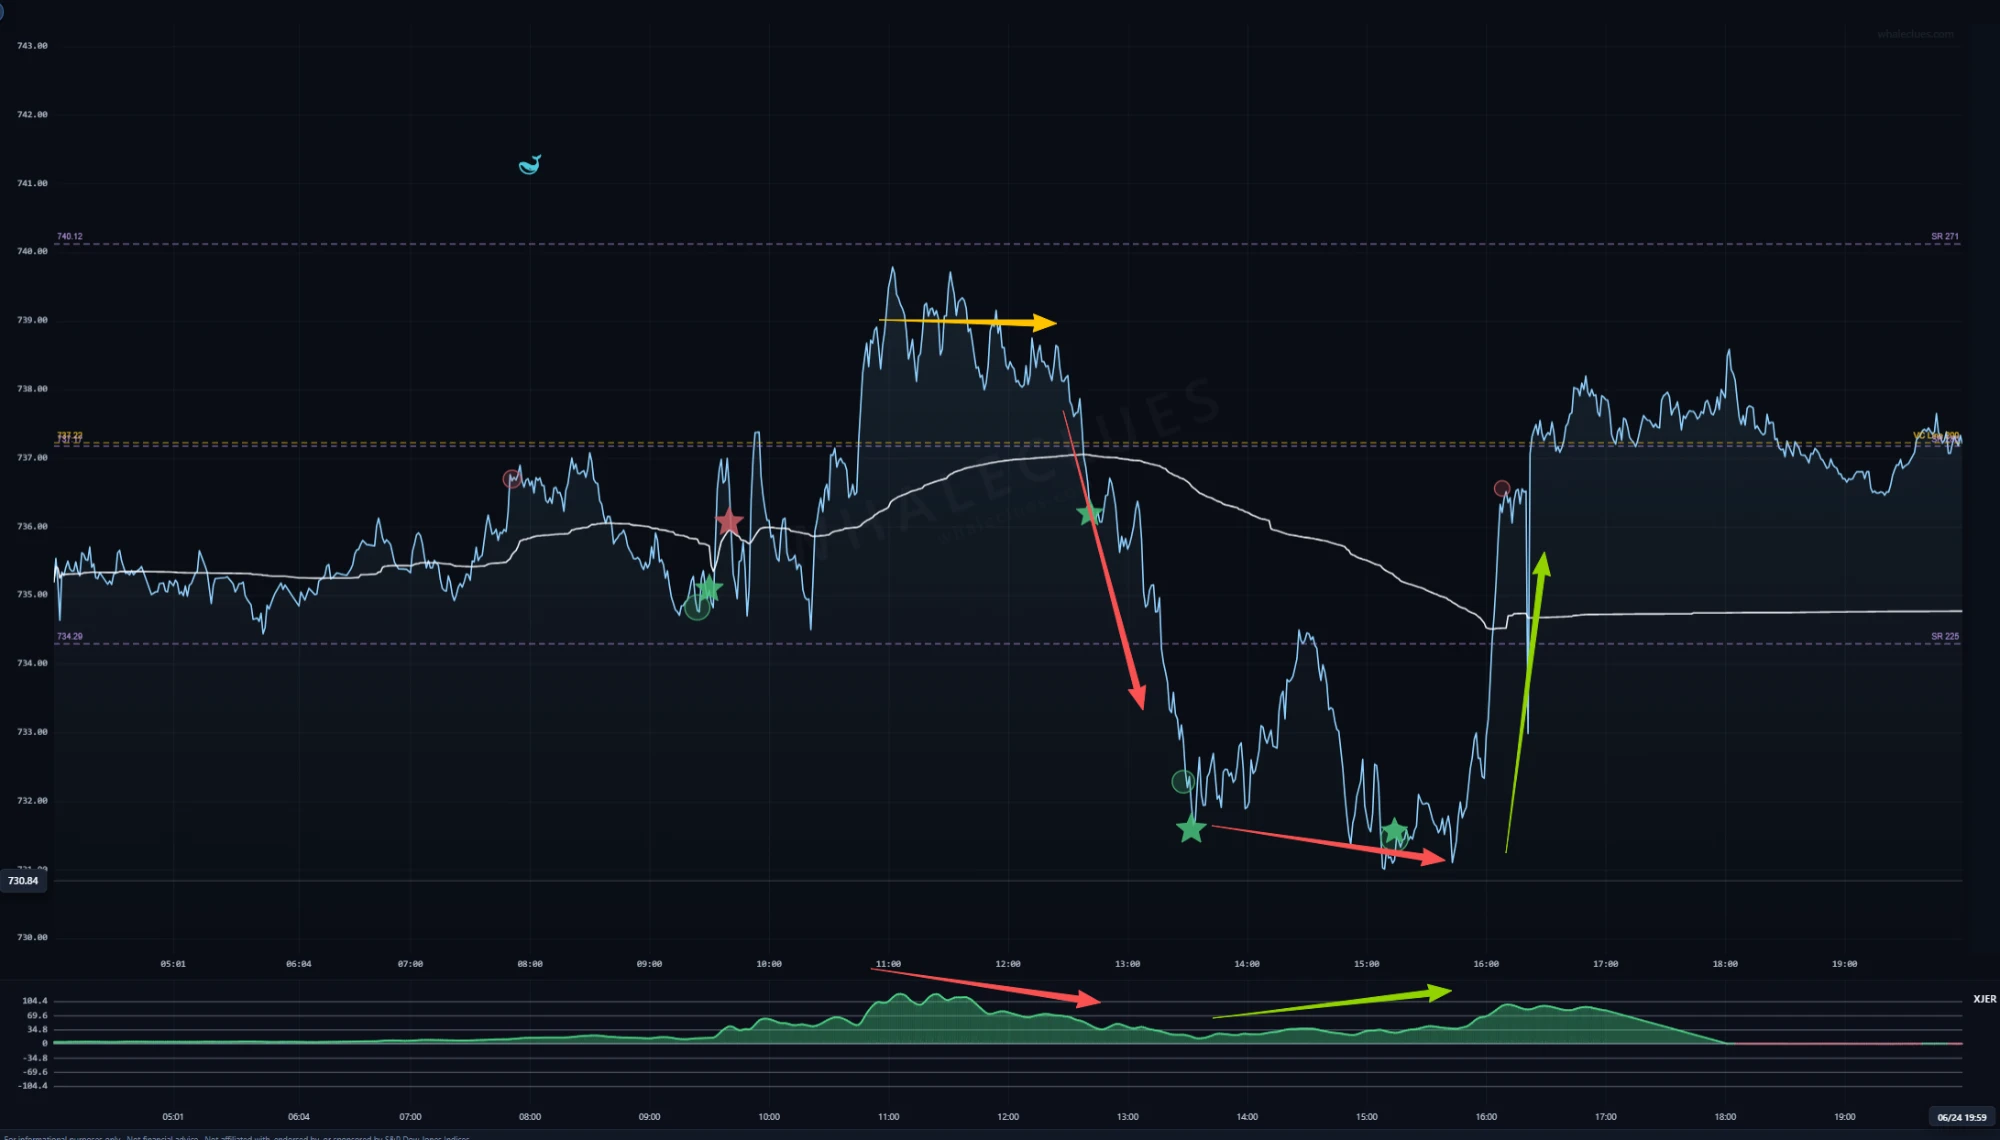2000x1140 pixels.
Task: Click the SR 271 resistance label
Action: coord(1945,237)
